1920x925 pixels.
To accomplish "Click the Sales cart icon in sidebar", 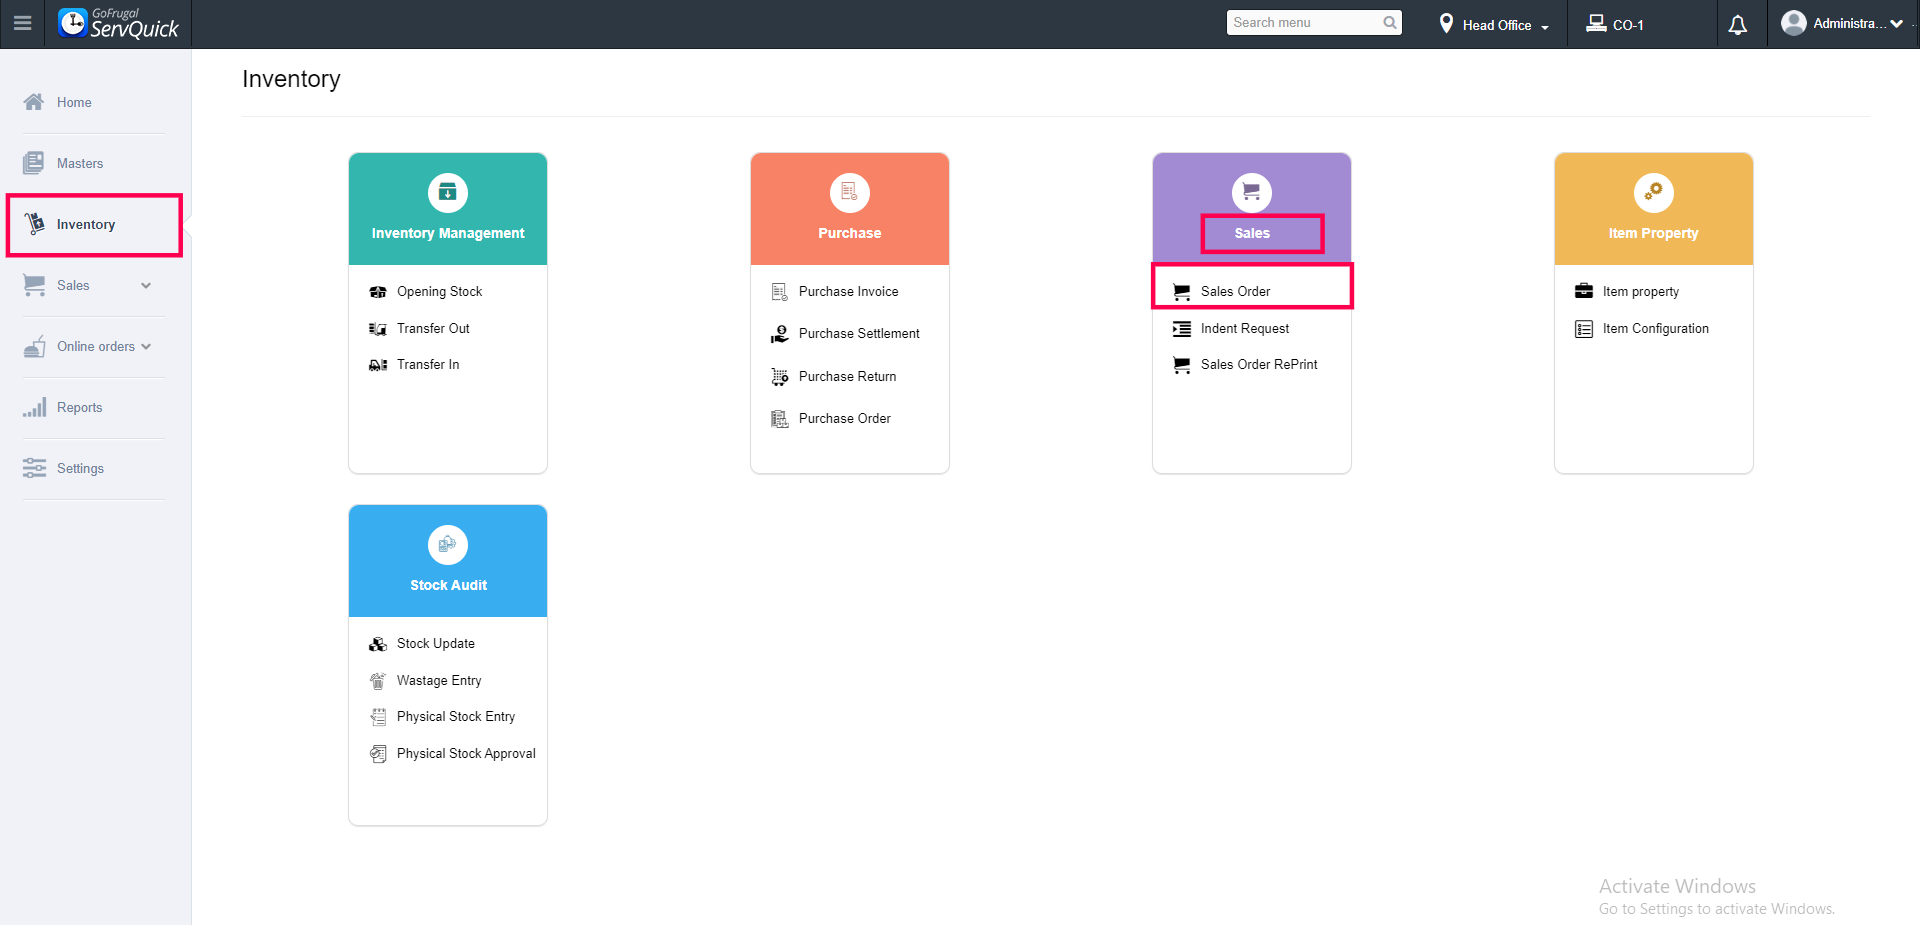I will click(34, 285).
